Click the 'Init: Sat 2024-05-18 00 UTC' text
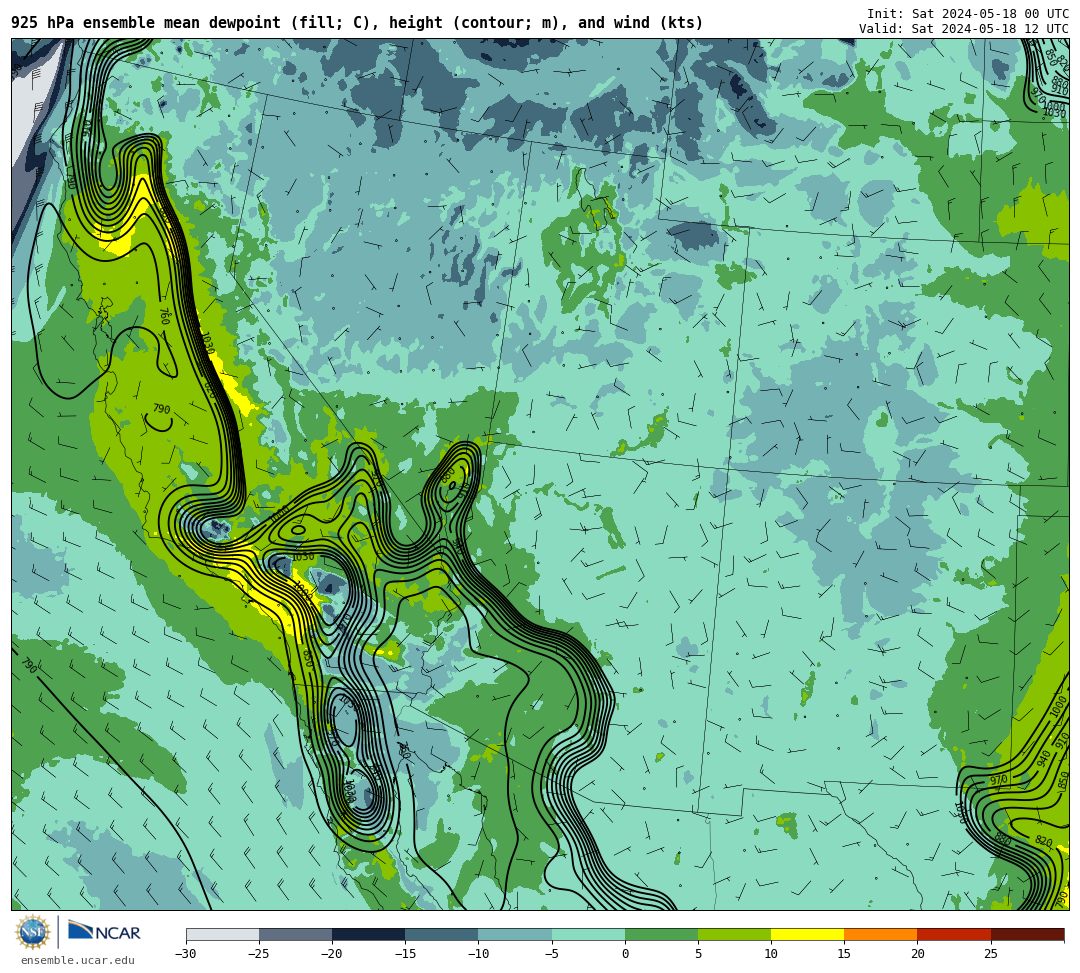This screenshot has width=1080, height=973. point(968,14)
